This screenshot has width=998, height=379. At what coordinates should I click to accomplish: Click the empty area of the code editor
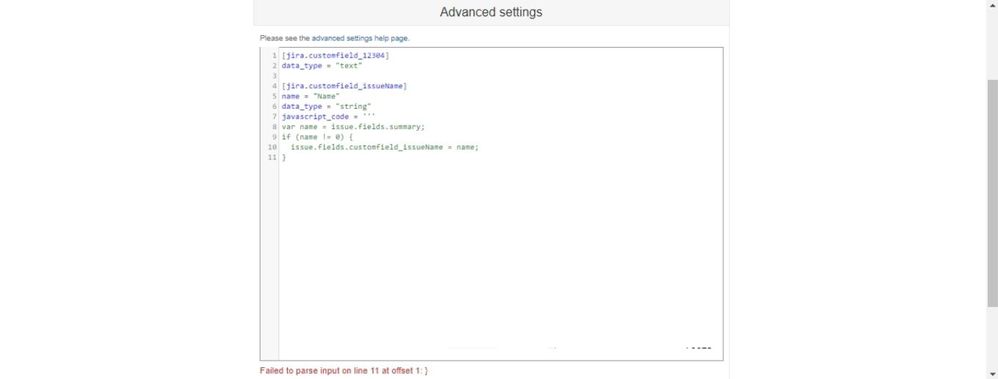[500, 255]
